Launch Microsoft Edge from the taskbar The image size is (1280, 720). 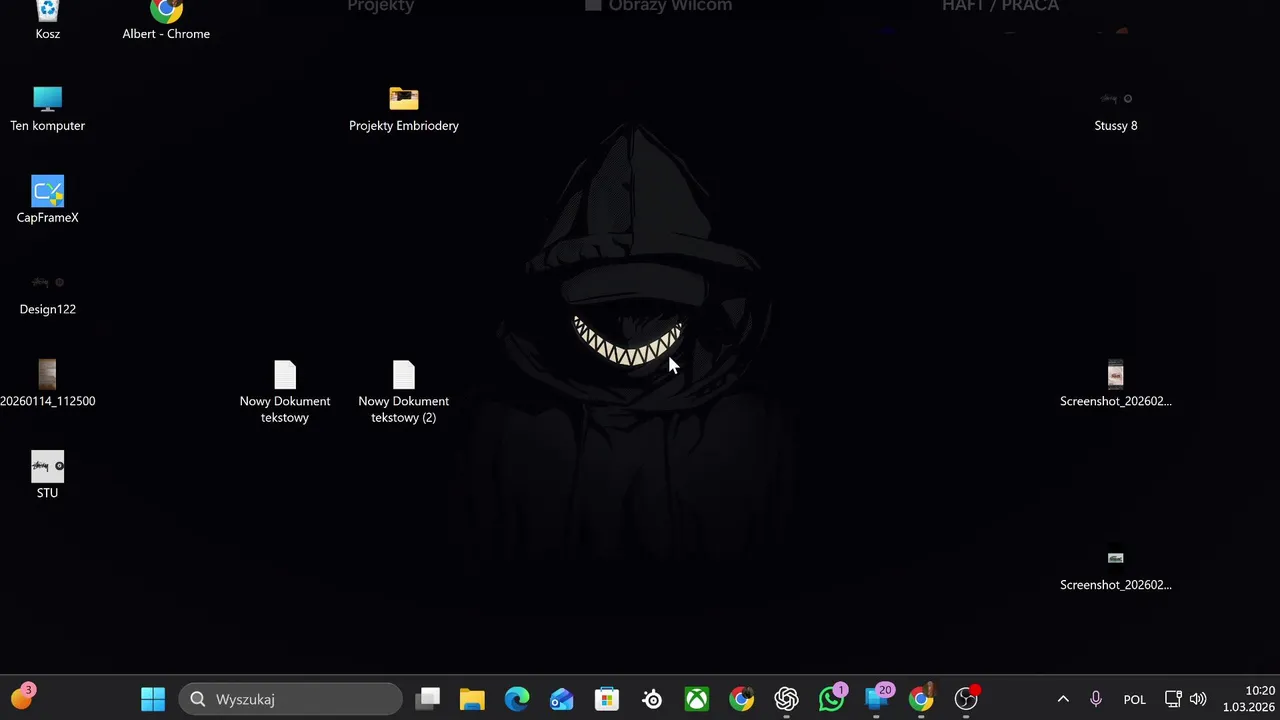coord(517,699)
